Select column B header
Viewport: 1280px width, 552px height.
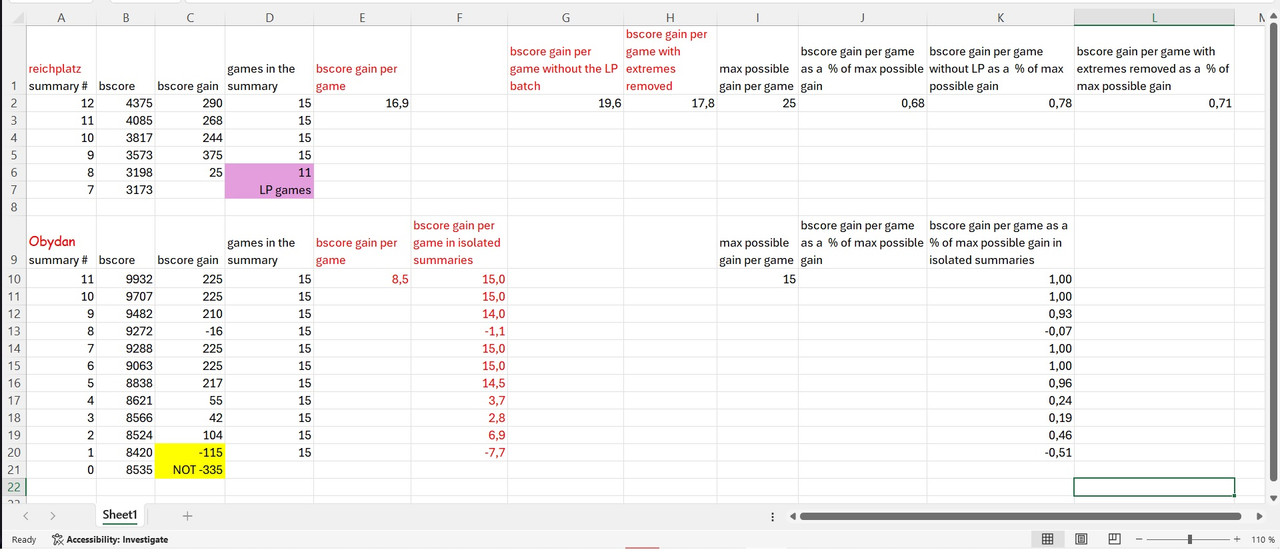tap(125, 17)
